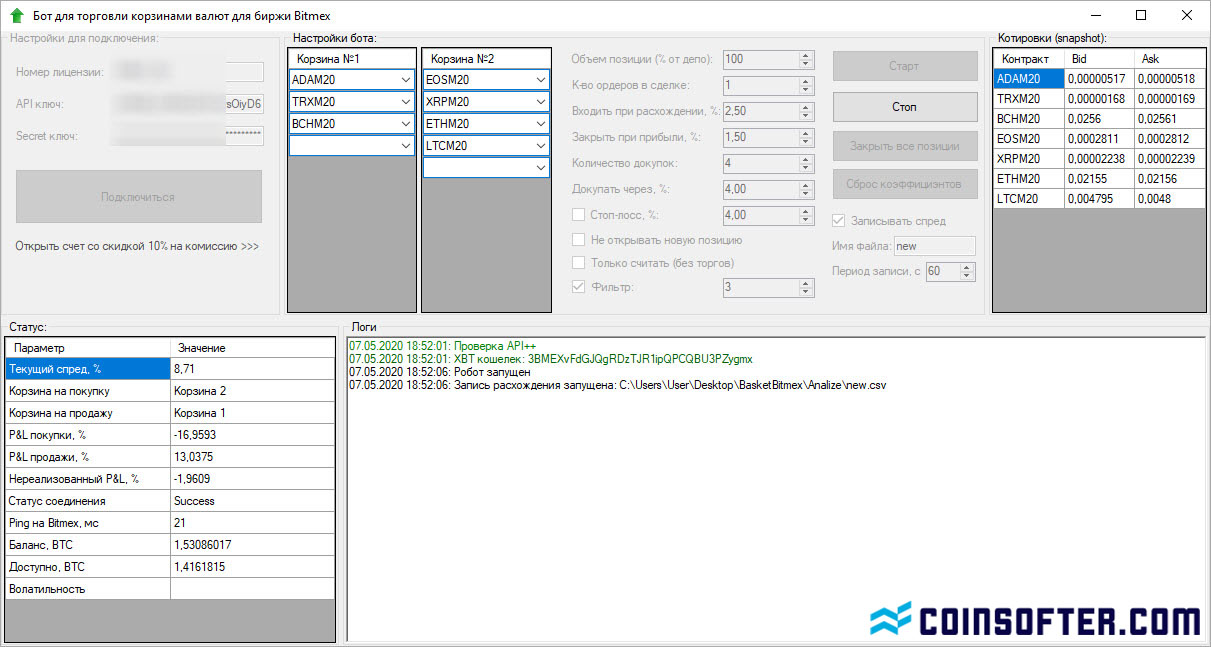Open the TRXM20 dropdown in Корзина №1

pyautogui.click(x=405, y=101)
